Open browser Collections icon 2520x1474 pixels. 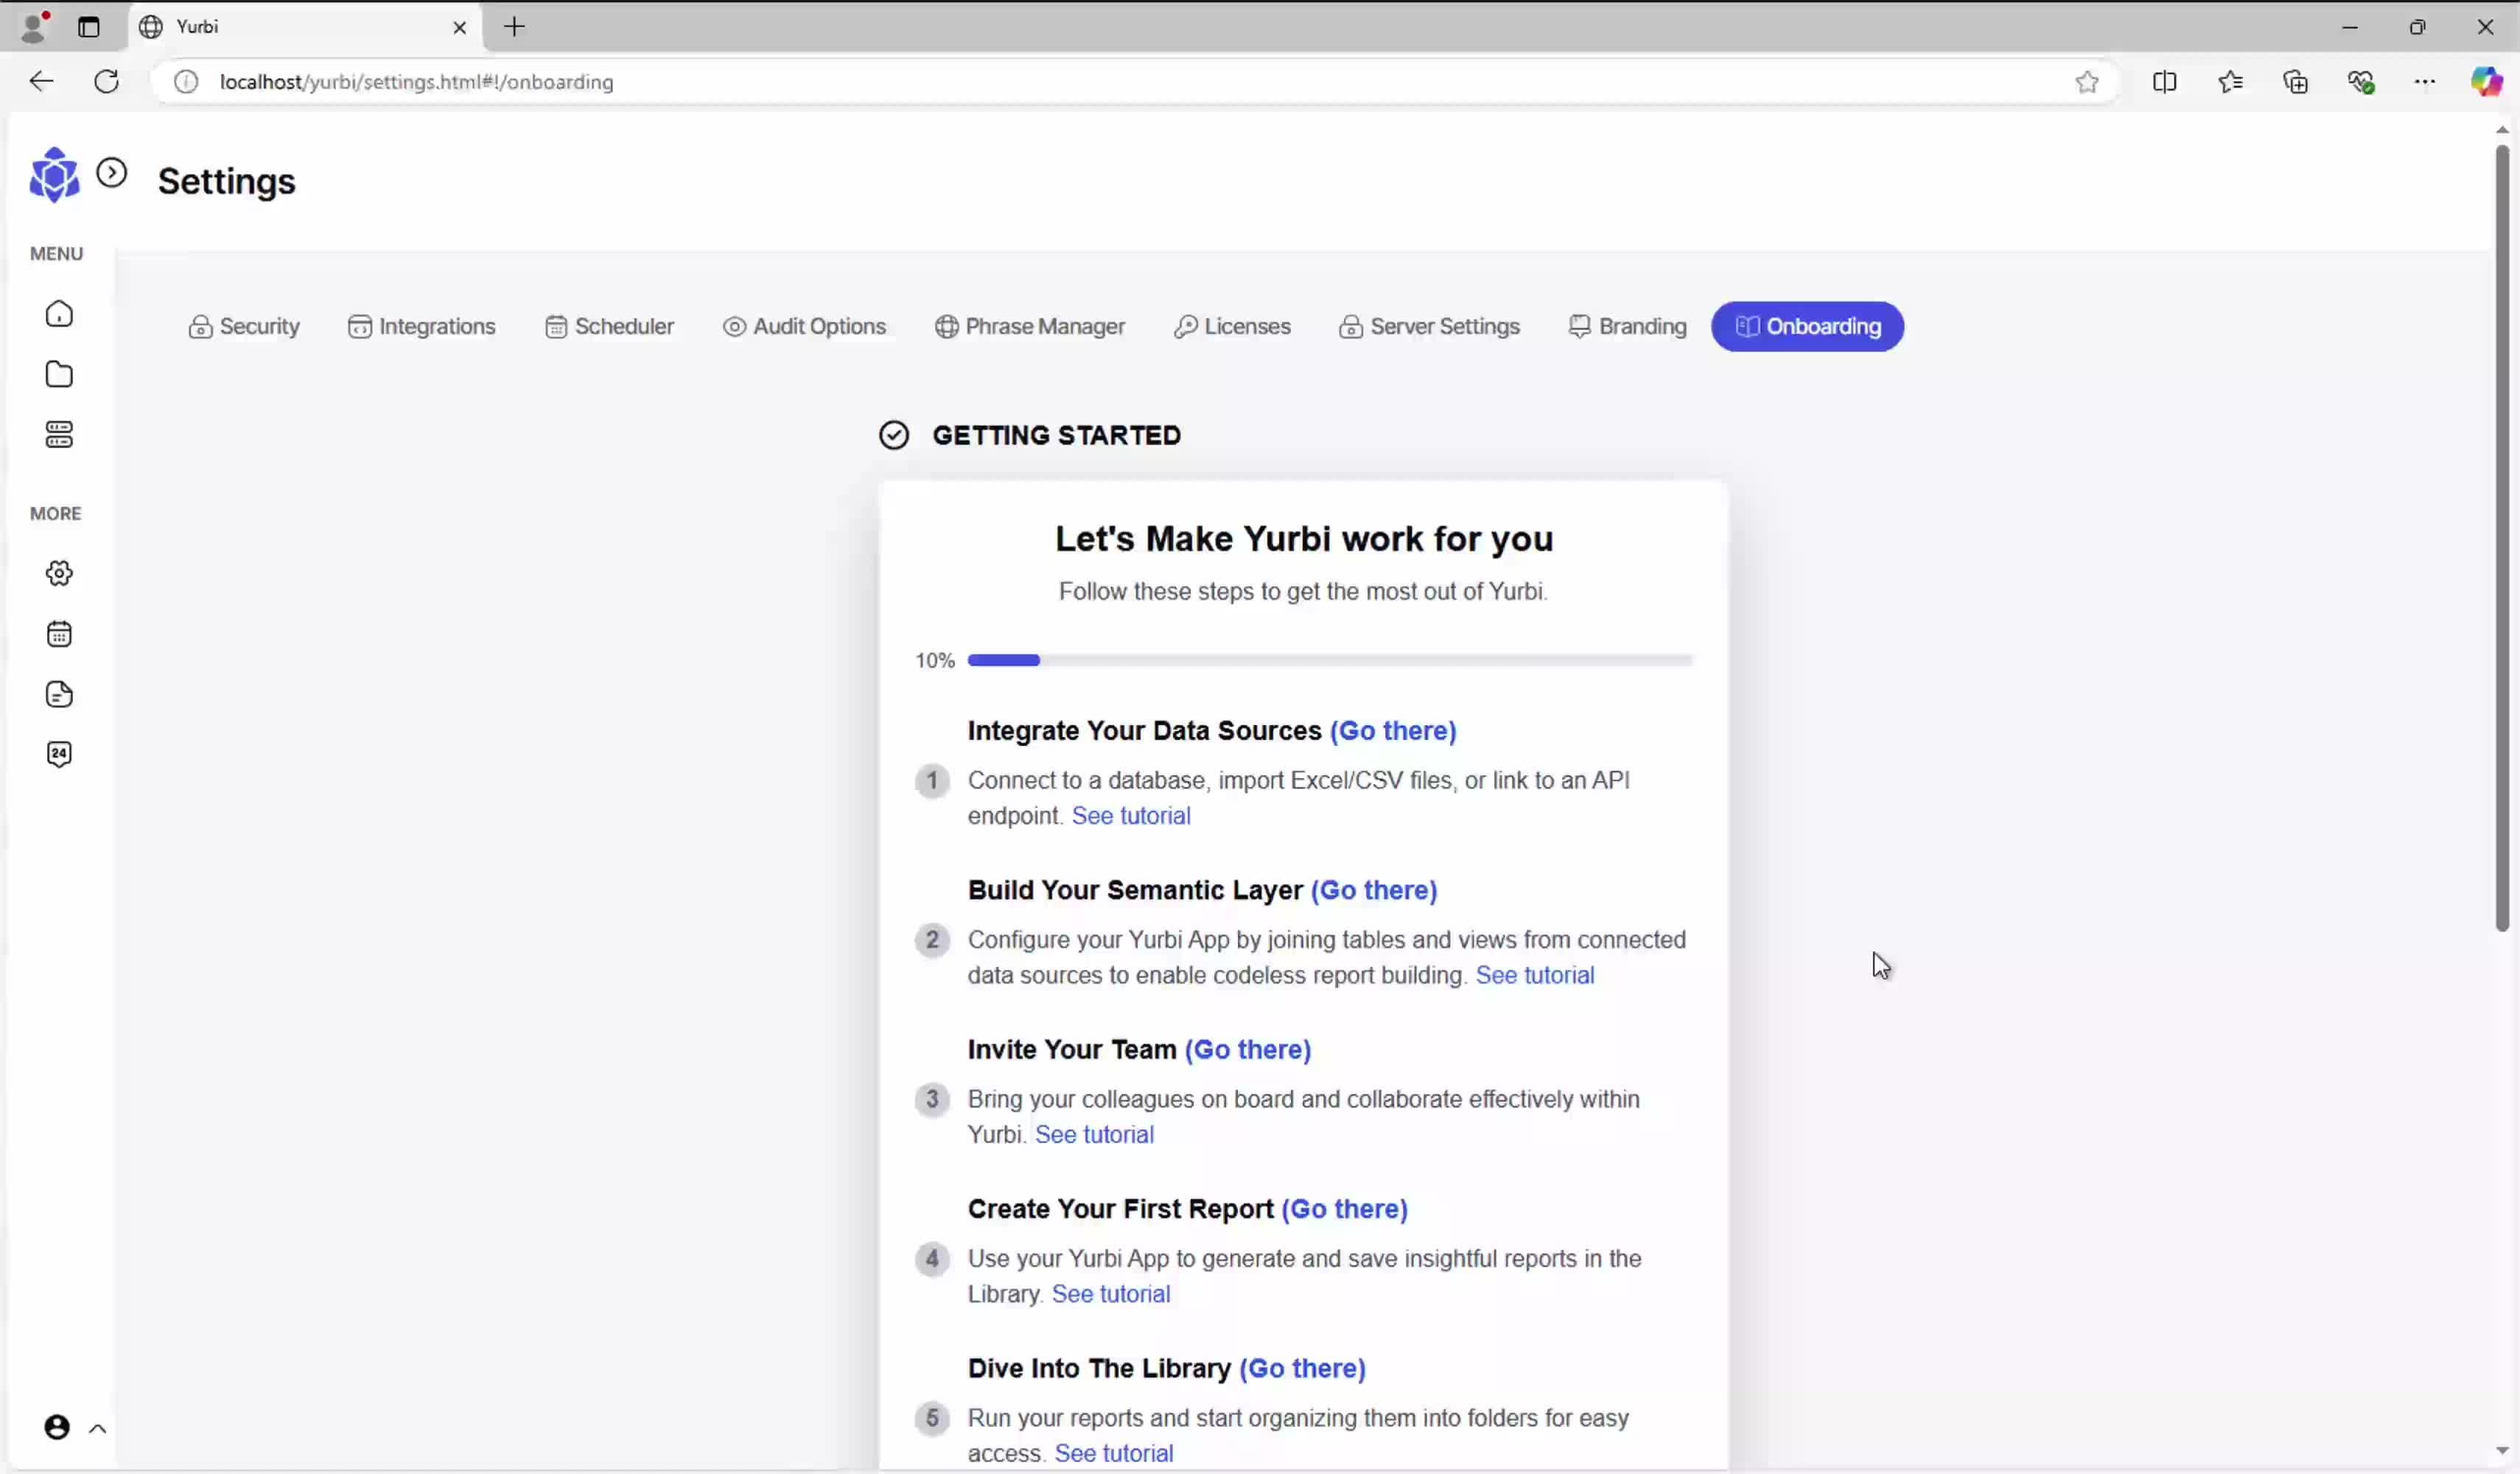point(2296,82)
